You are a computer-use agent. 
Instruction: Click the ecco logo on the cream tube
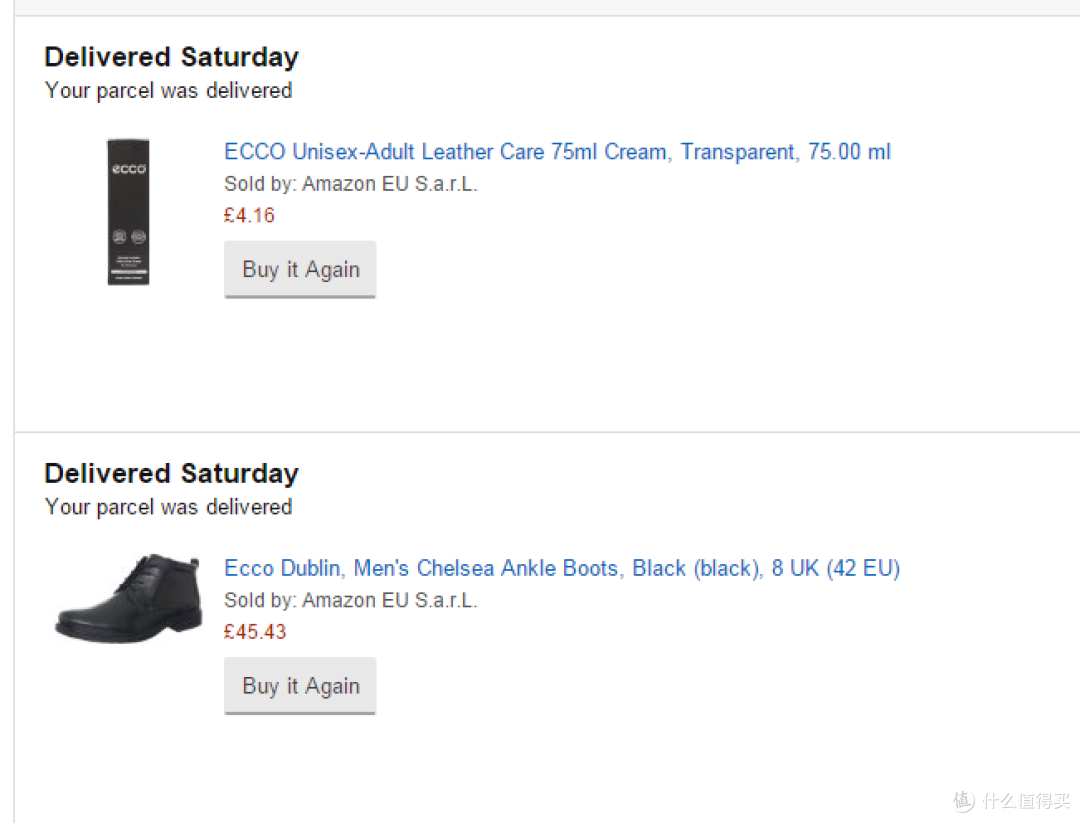click(129, 169)
